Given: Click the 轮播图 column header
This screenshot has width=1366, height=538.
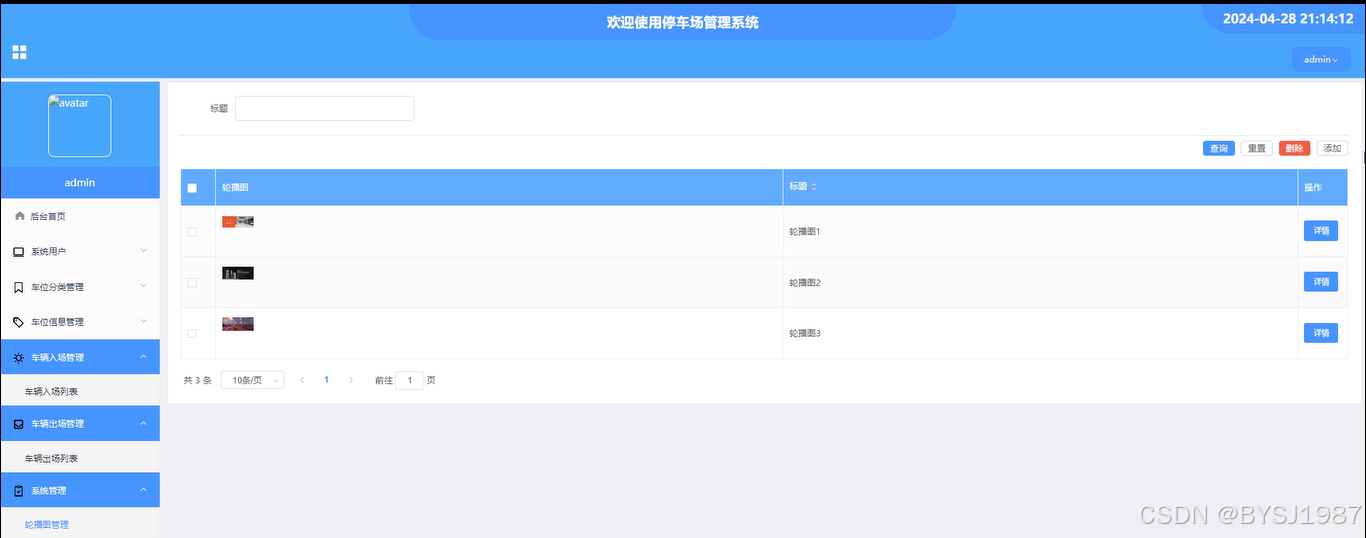Looking at the screenshot, I should point(499,188).
